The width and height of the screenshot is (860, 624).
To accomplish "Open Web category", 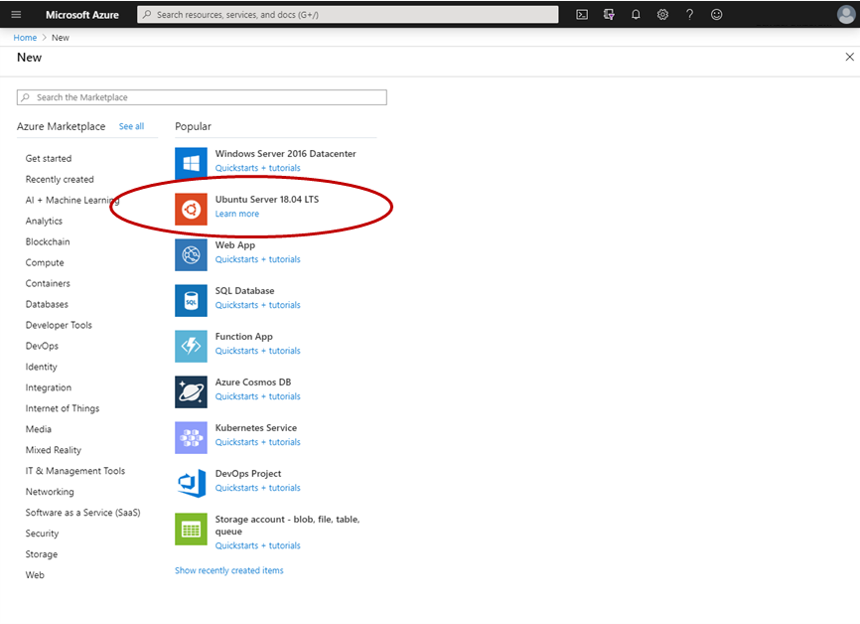I will point(35,575).
